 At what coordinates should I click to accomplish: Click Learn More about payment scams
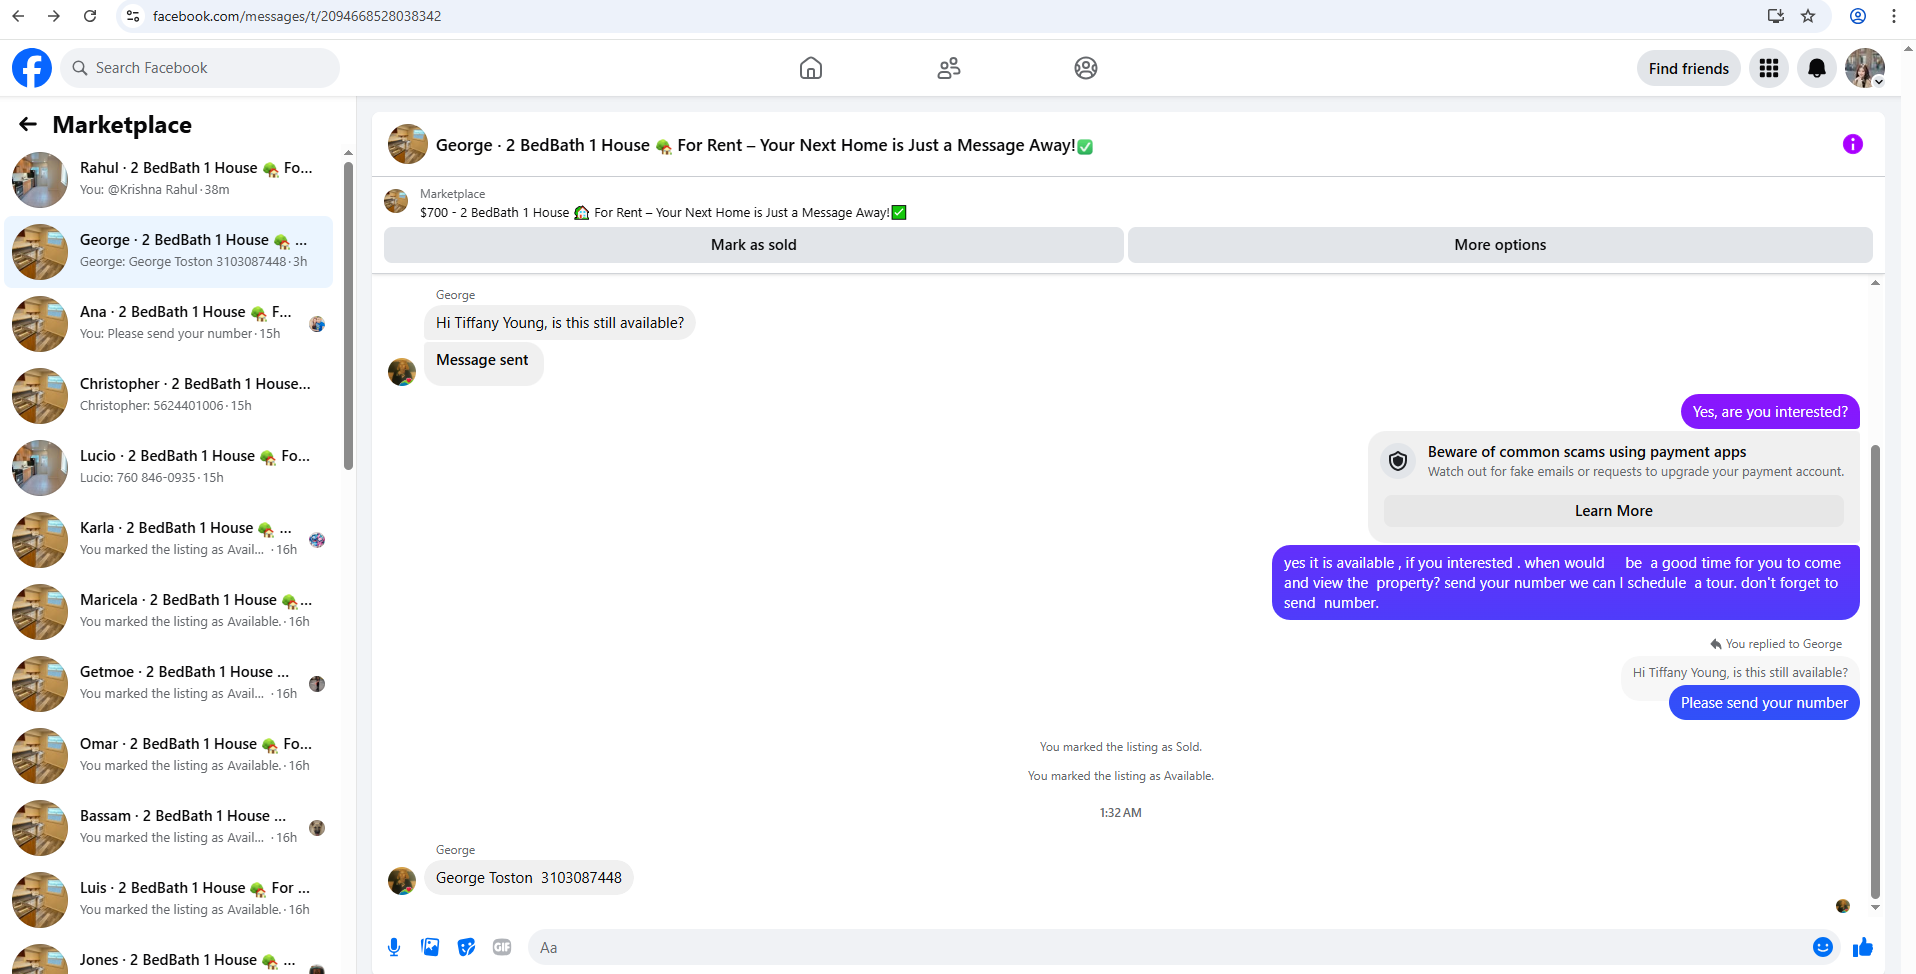click(1614, 511)
